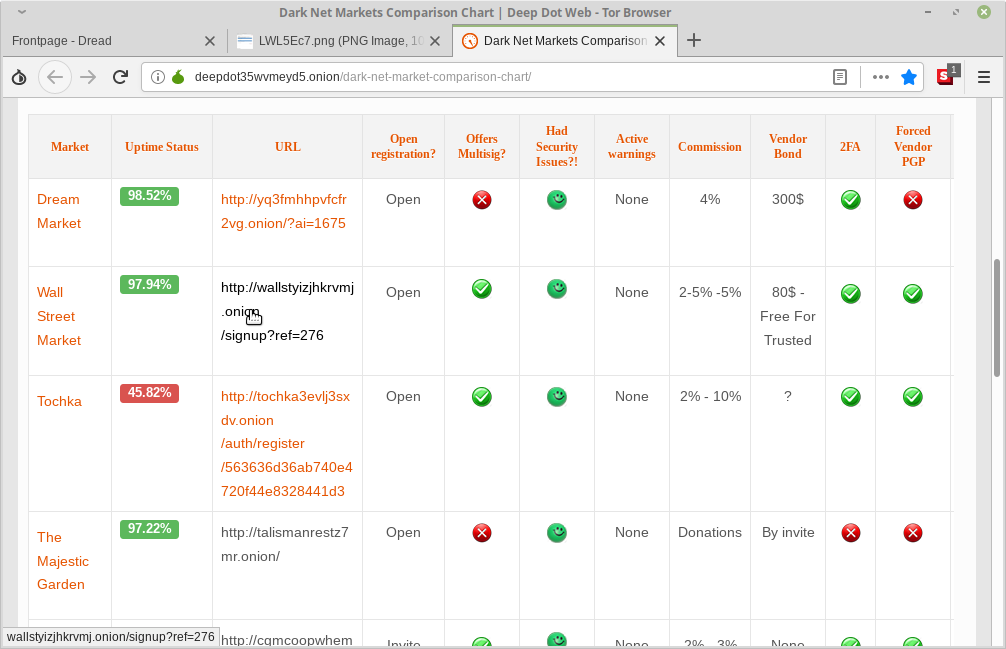Click 2FA green check for Dream Market
The height and width of the screenshot is (649, 1006).
coord(851,200)
